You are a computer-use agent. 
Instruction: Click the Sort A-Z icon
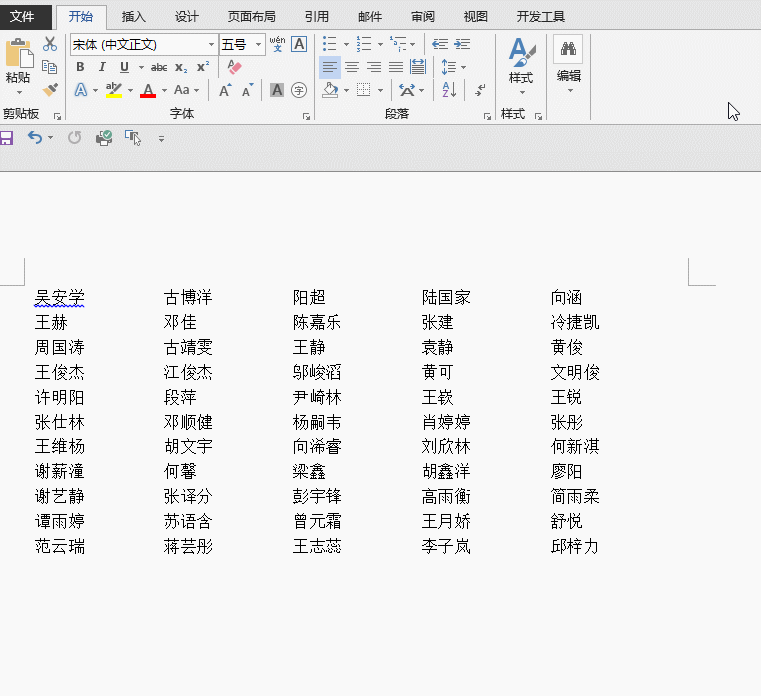point(449,90)
